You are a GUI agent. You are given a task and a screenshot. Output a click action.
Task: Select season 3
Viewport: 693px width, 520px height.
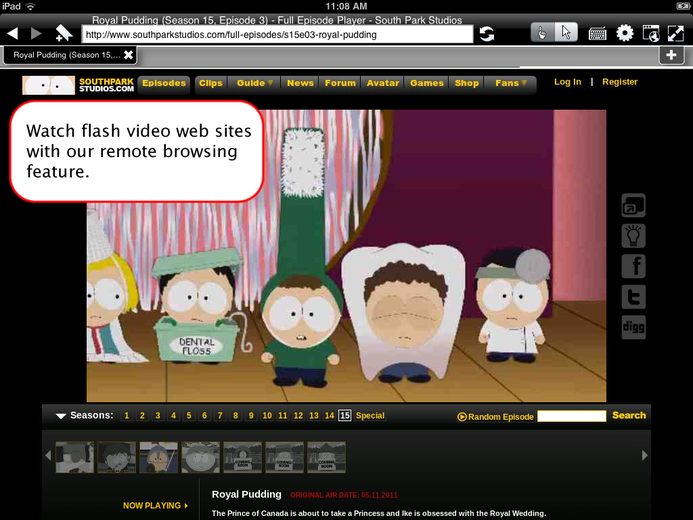tap(158, 416)
